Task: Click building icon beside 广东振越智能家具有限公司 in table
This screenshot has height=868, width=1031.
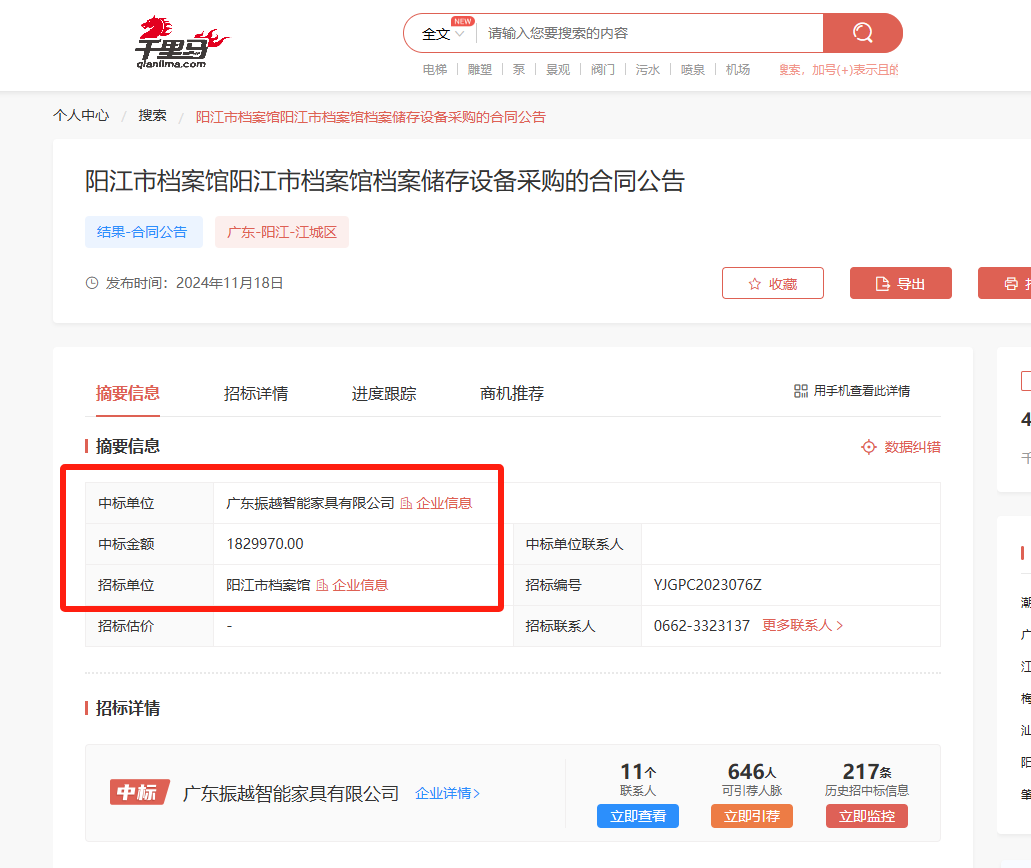Action: [x=406, y=503]
